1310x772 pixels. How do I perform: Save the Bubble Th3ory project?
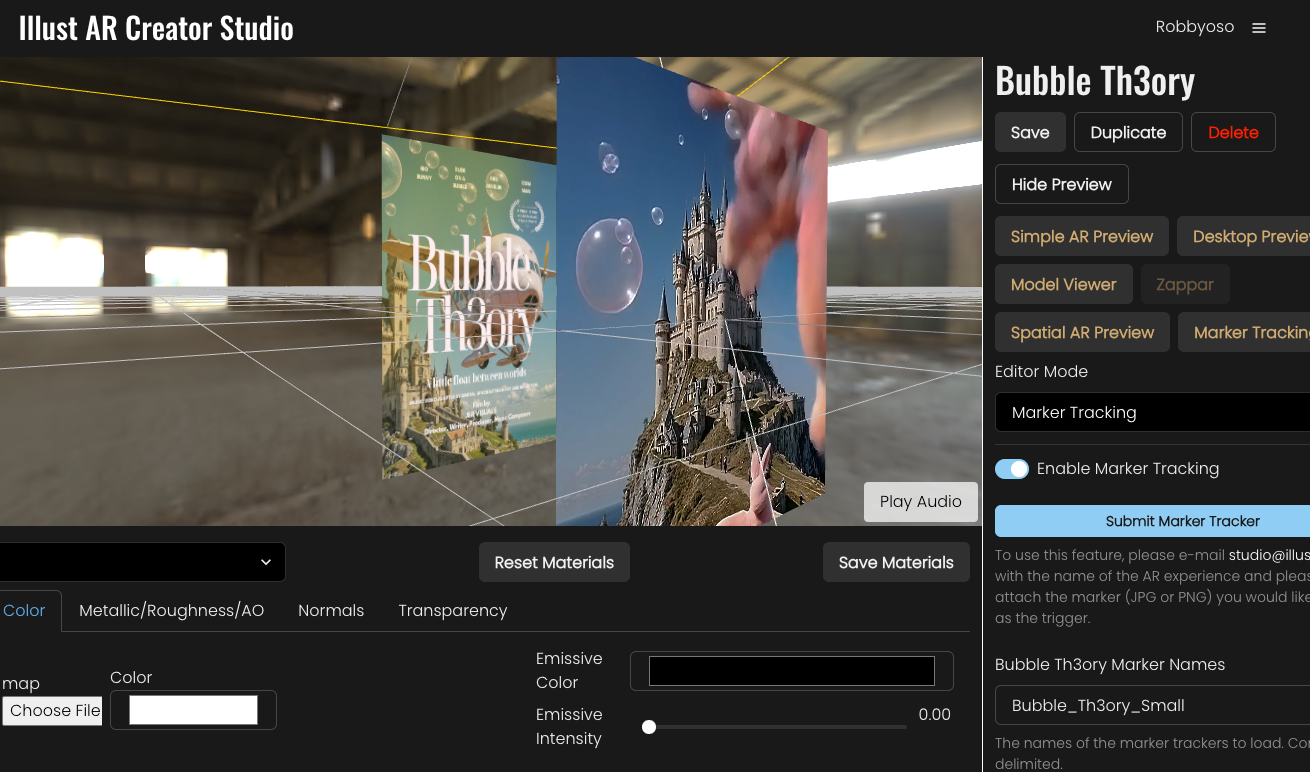[1029, 132]
